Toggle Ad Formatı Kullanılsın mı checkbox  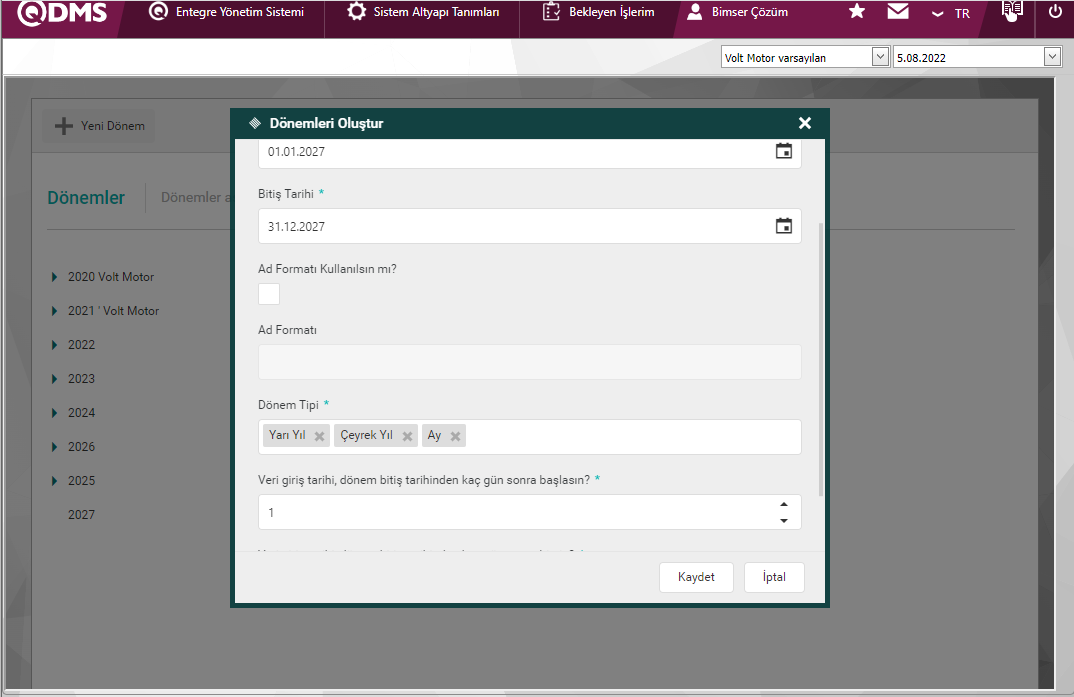tap(269, 294)
